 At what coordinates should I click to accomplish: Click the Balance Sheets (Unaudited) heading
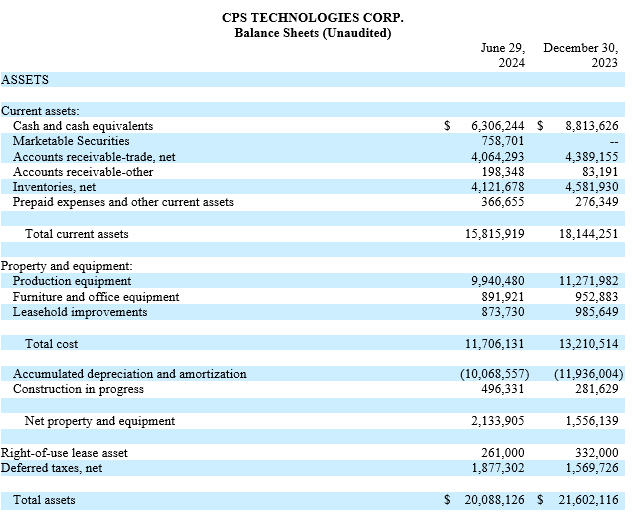(312, 33)
